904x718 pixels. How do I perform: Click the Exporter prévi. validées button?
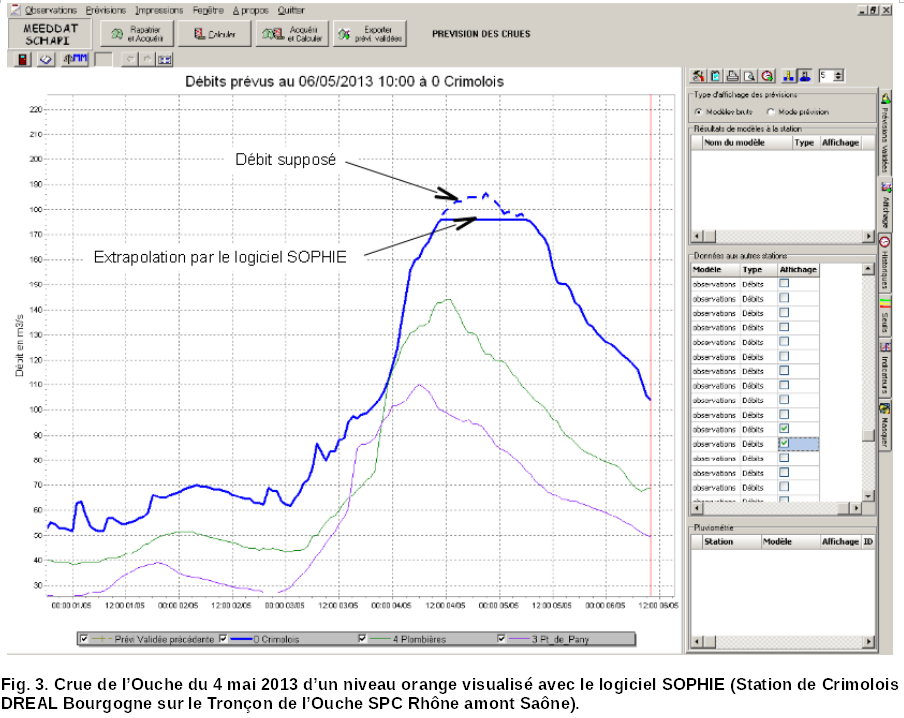point(370,34)
